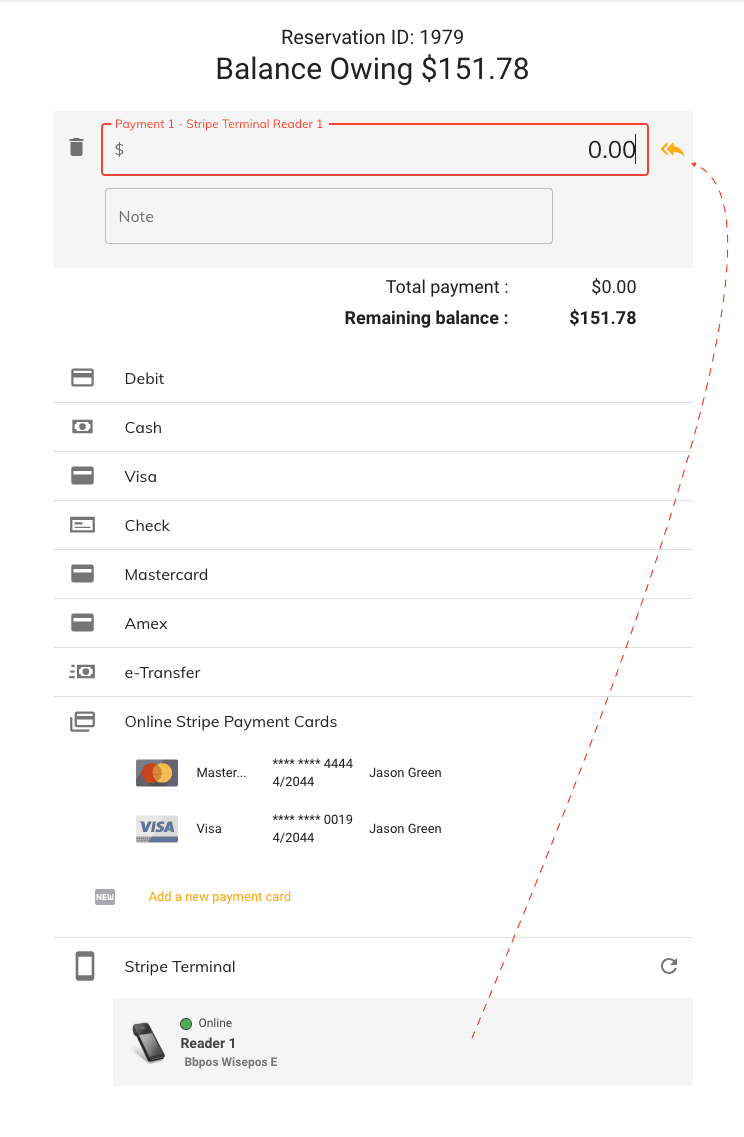Open Add a new payment card link

[220, 897]
